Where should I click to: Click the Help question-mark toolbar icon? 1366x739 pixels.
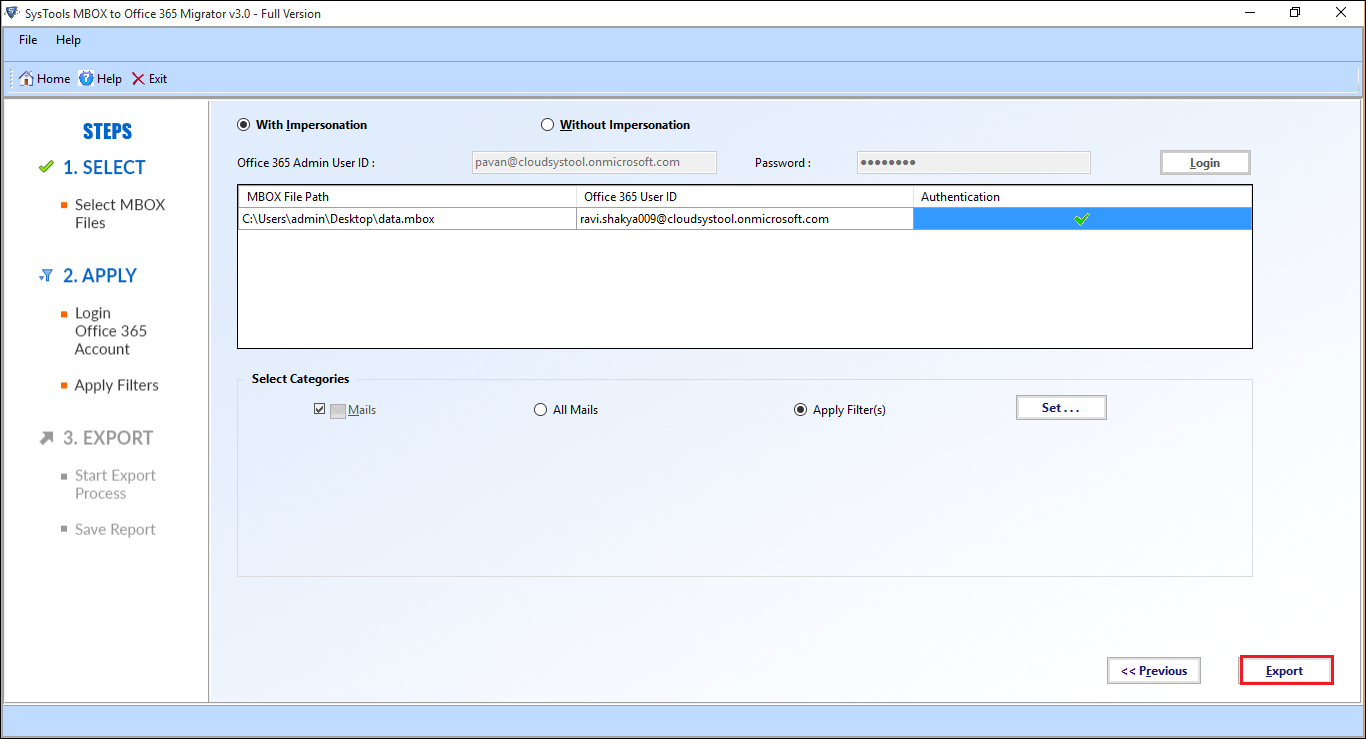coord(86,78)
